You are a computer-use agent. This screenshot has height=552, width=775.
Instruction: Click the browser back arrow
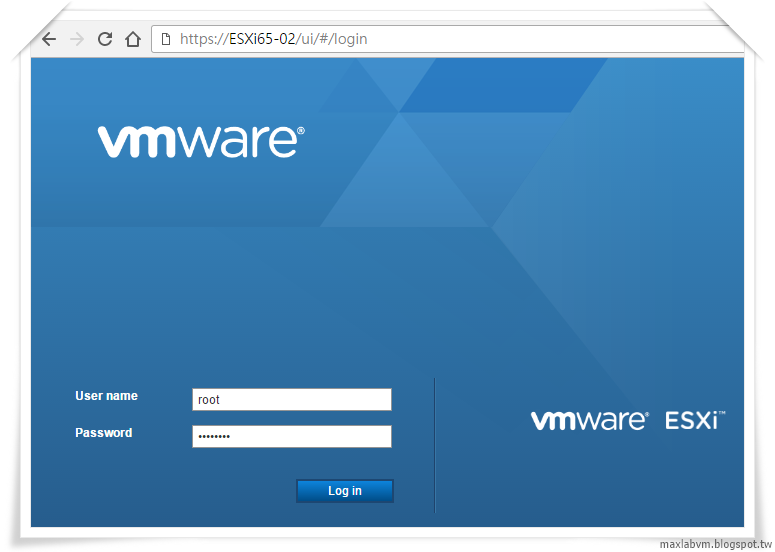coord(49,39)
